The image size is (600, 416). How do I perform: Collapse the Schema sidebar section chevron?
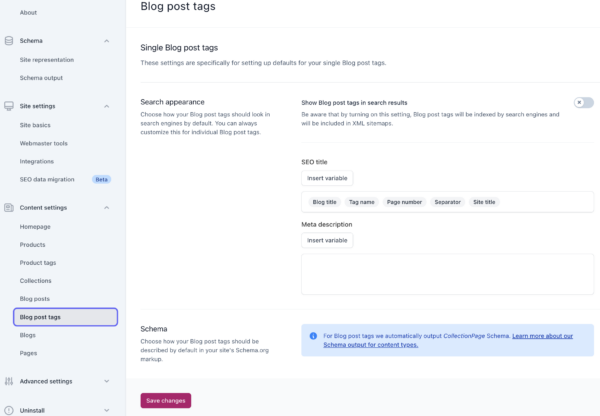pos(107,41)
